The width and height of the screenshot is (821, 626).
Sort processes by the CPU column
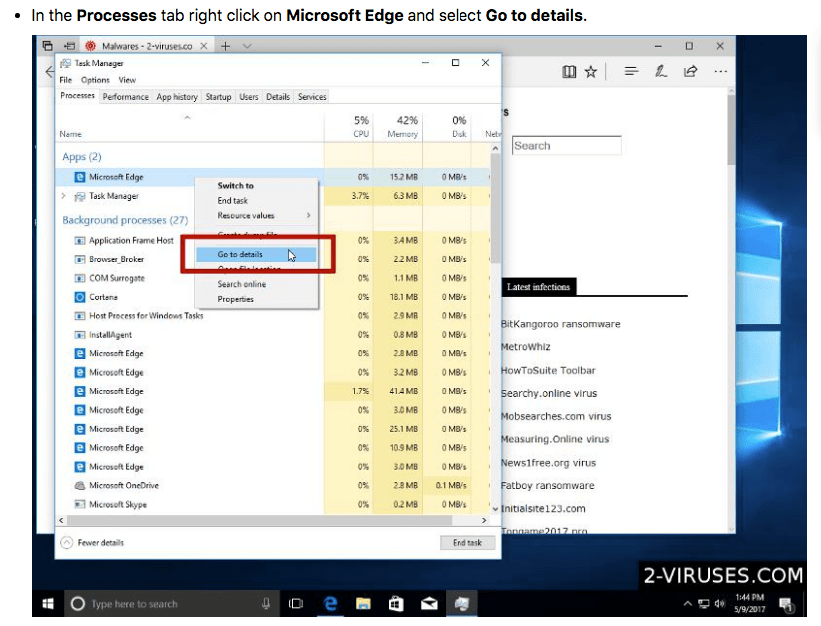pos(349,127)
